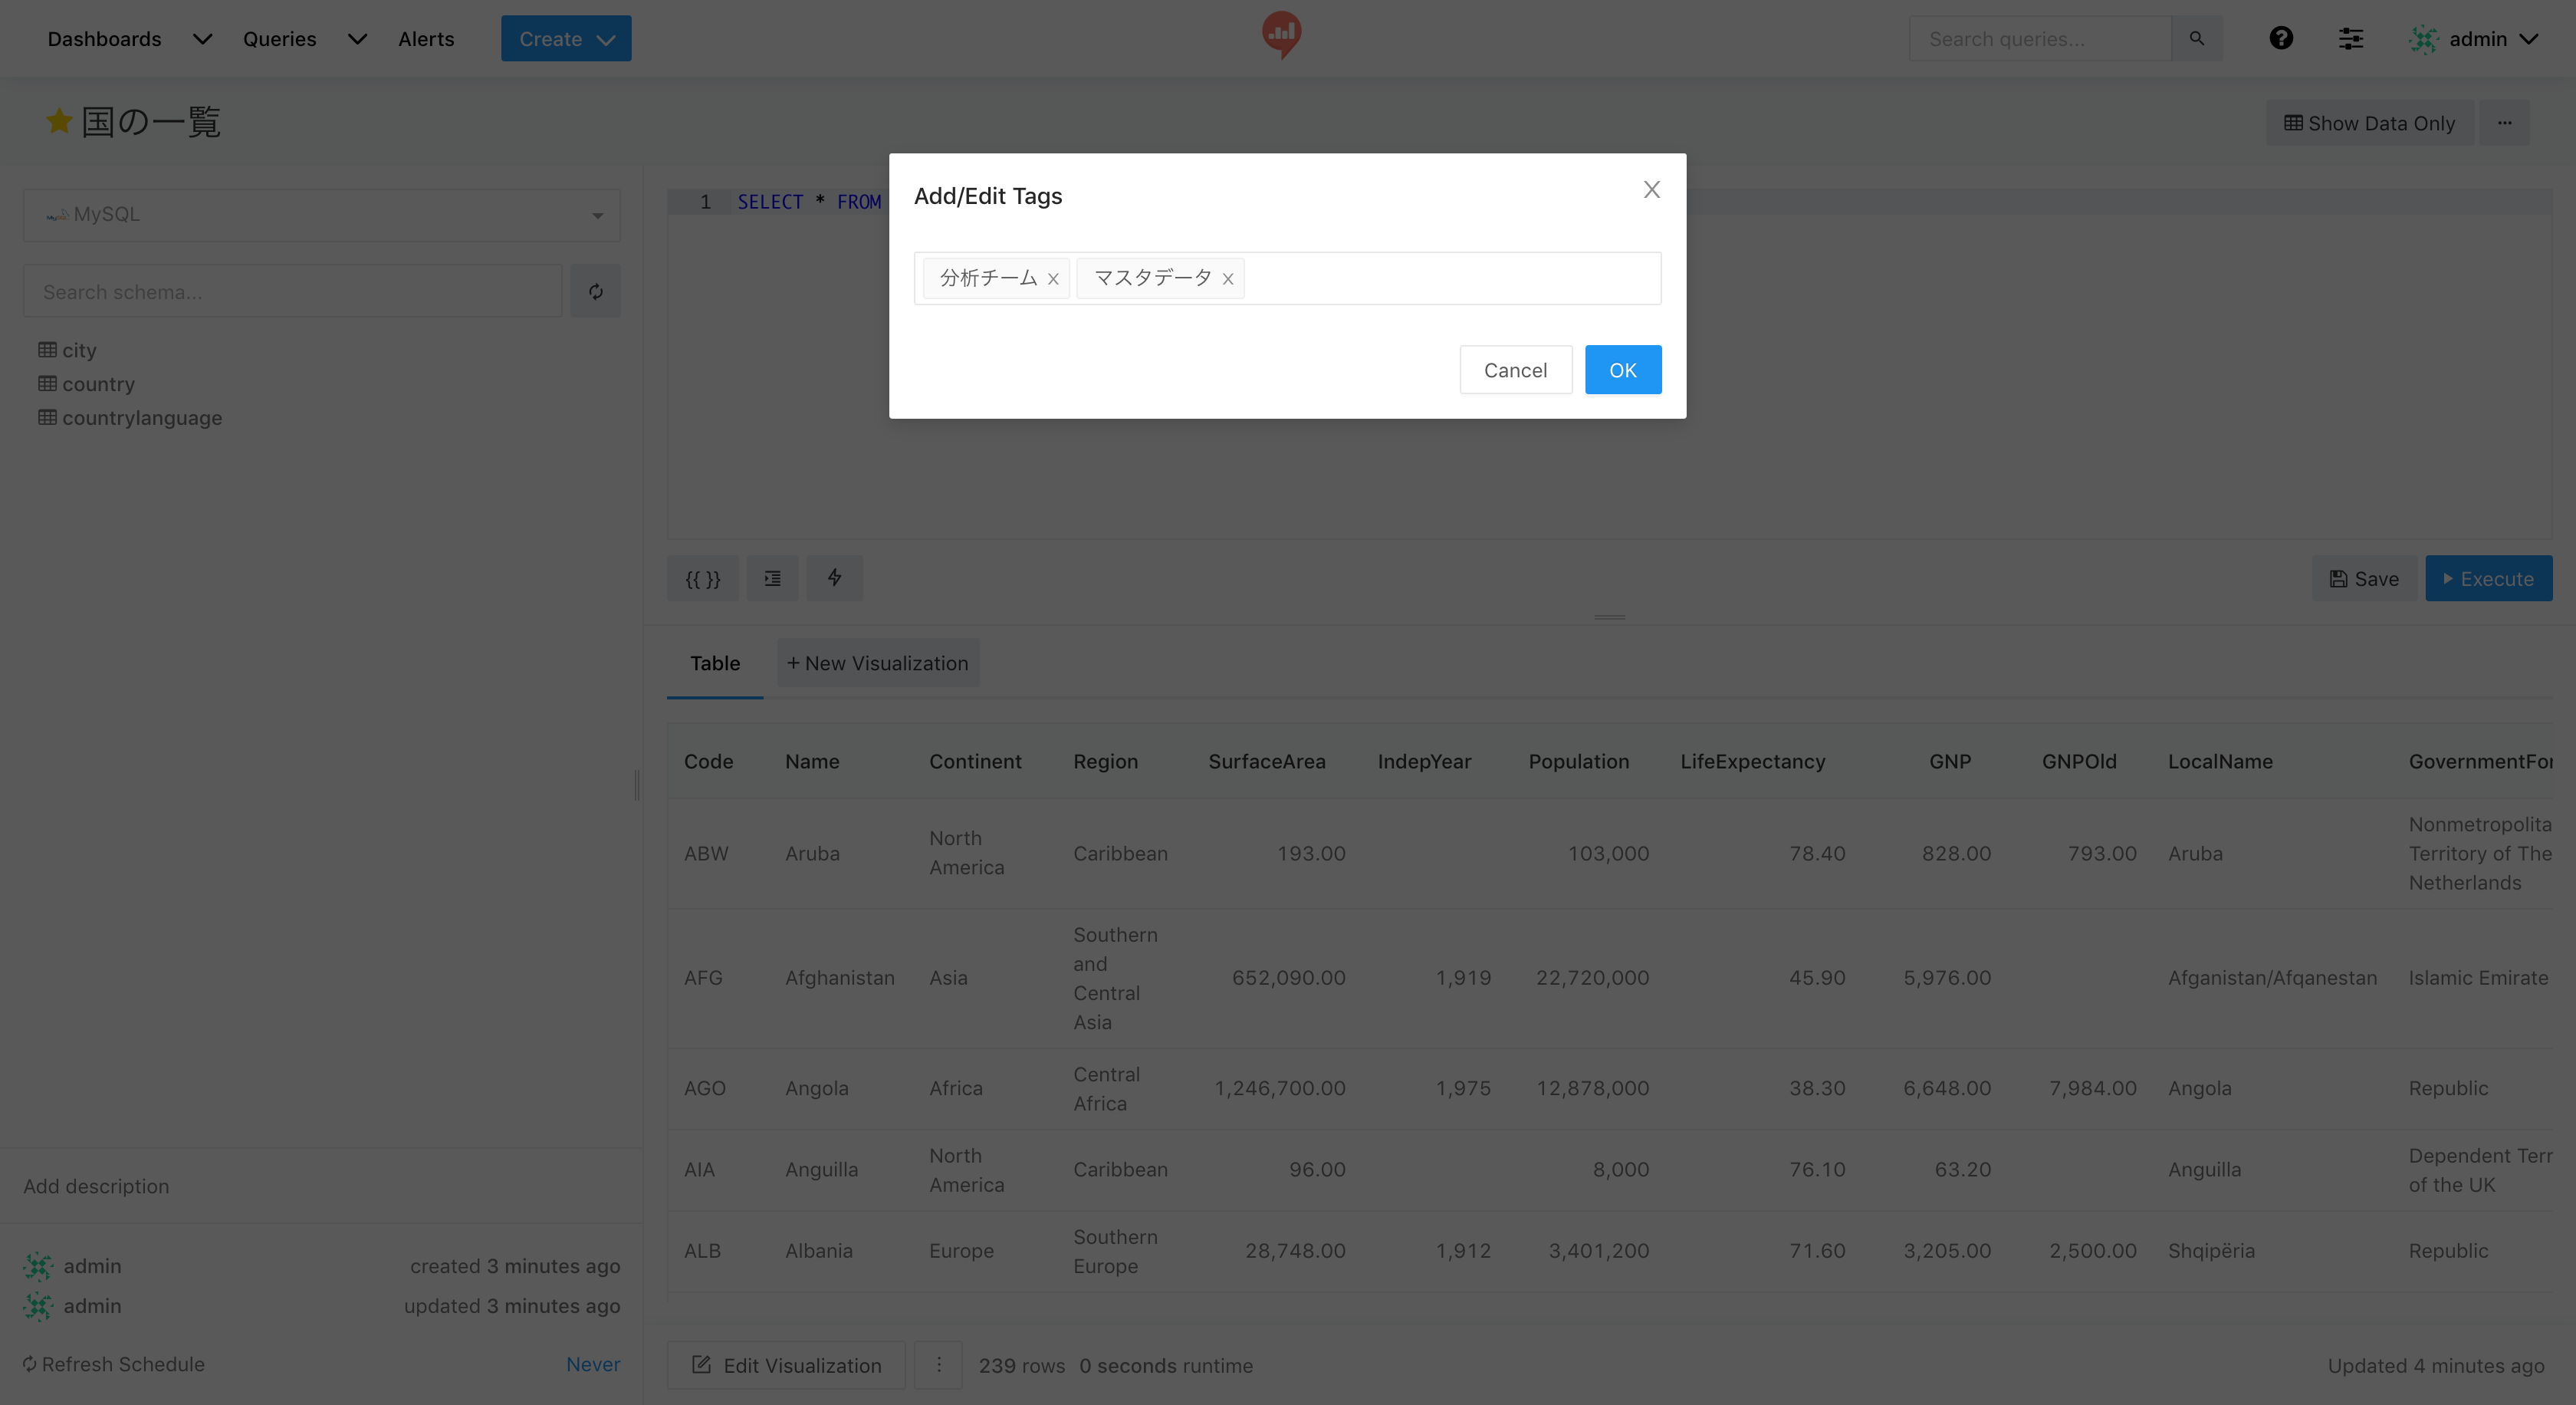The height and width of the screenshot is (1405, 2576).
Task: Toggle the favorite star on the query
Action: [x=59, y=122]
